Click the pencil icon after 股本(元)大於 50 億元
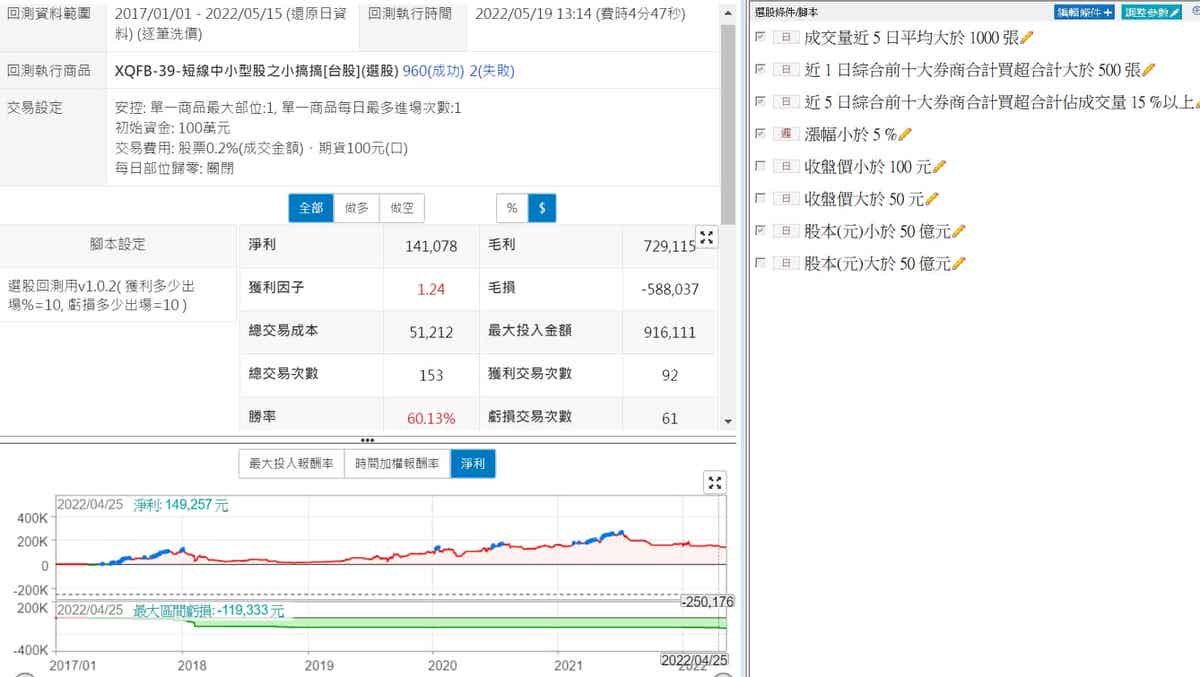The width and height of the screenshot is (1200, 677). pyautogui.click(x=959, y=264)
